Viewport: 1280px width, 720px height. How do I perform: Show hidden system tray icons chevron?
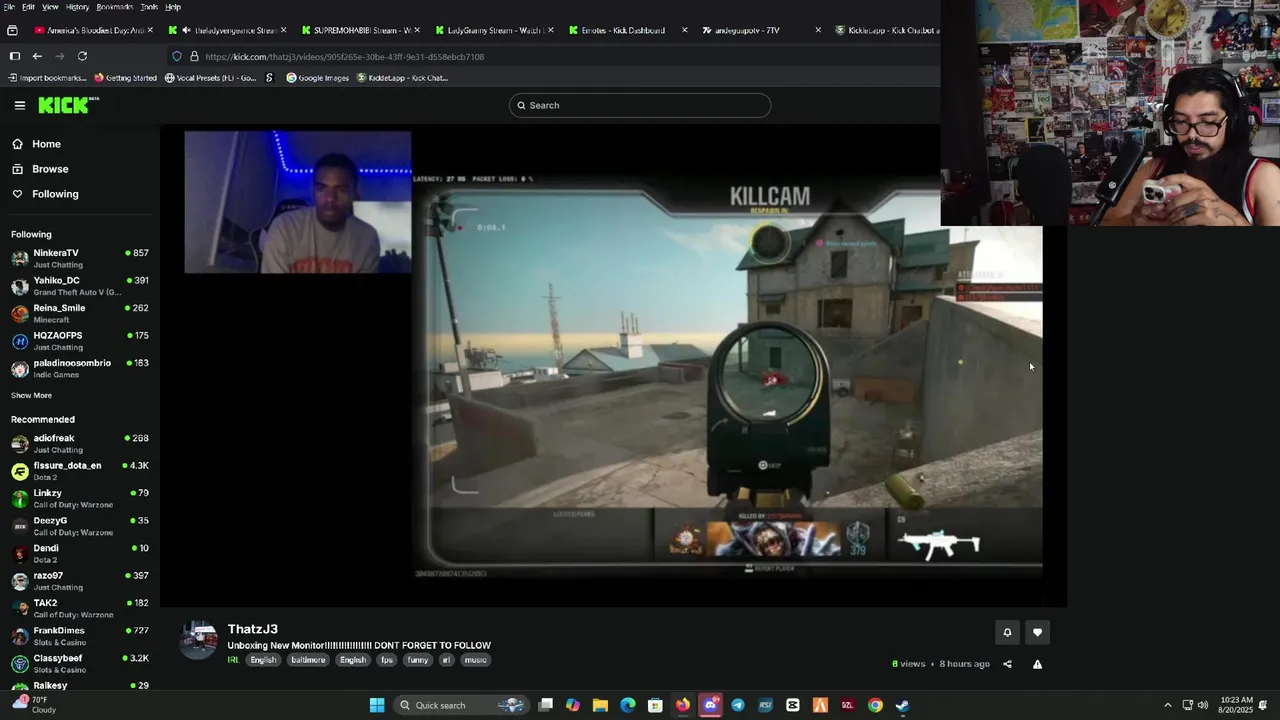pos(1167,705)
